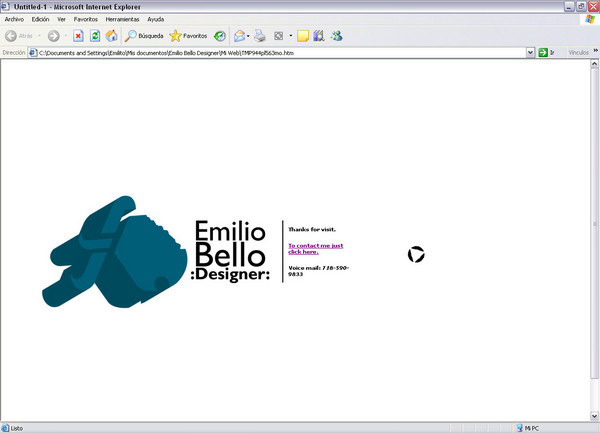This screenshot has width=600, height=433.
Task: Print the page using printer icon
Action: pyautogui.click(x=260, y=36)
